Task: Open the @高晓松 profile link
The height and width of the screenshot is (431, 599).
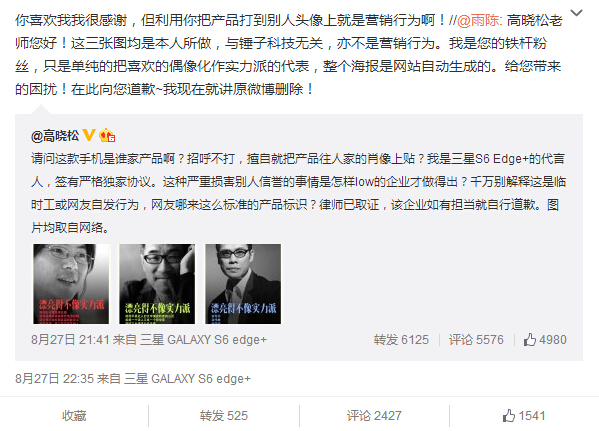Action: 55,136
